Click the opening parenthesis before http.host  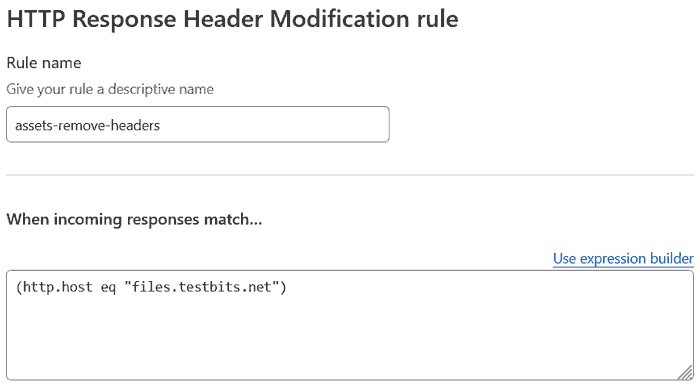coord(19,287)
